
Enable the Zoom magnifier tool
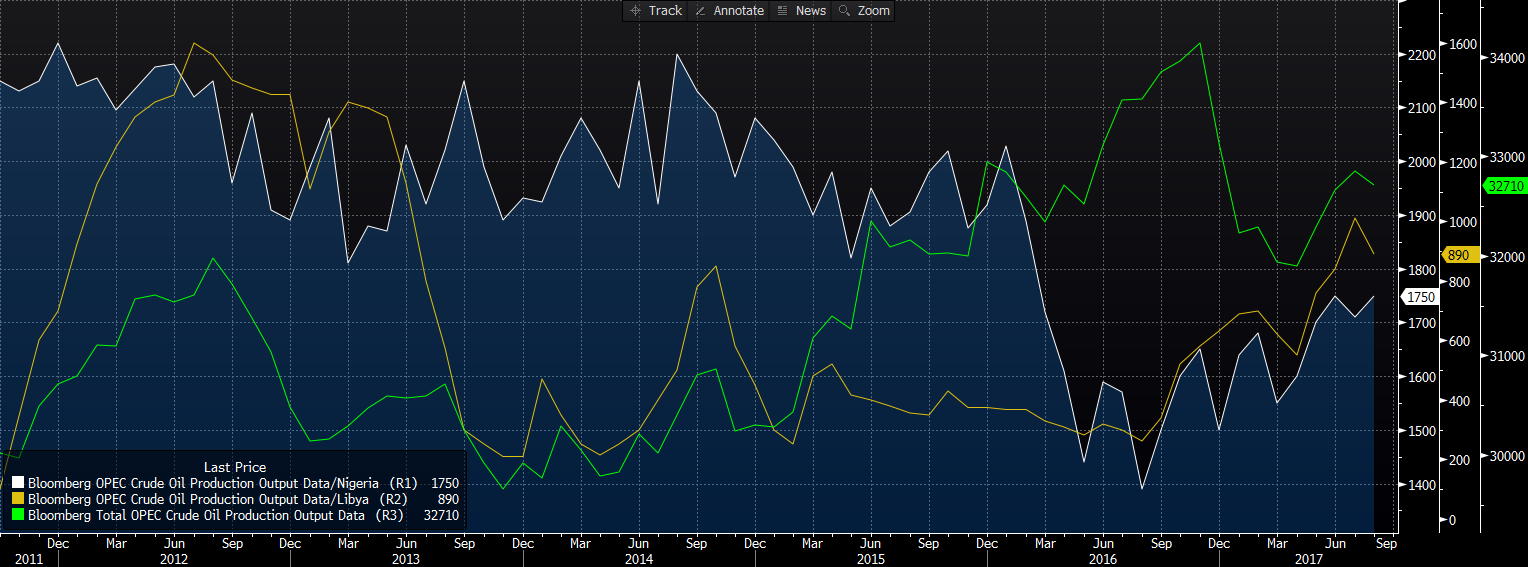(x=864, y=11)
